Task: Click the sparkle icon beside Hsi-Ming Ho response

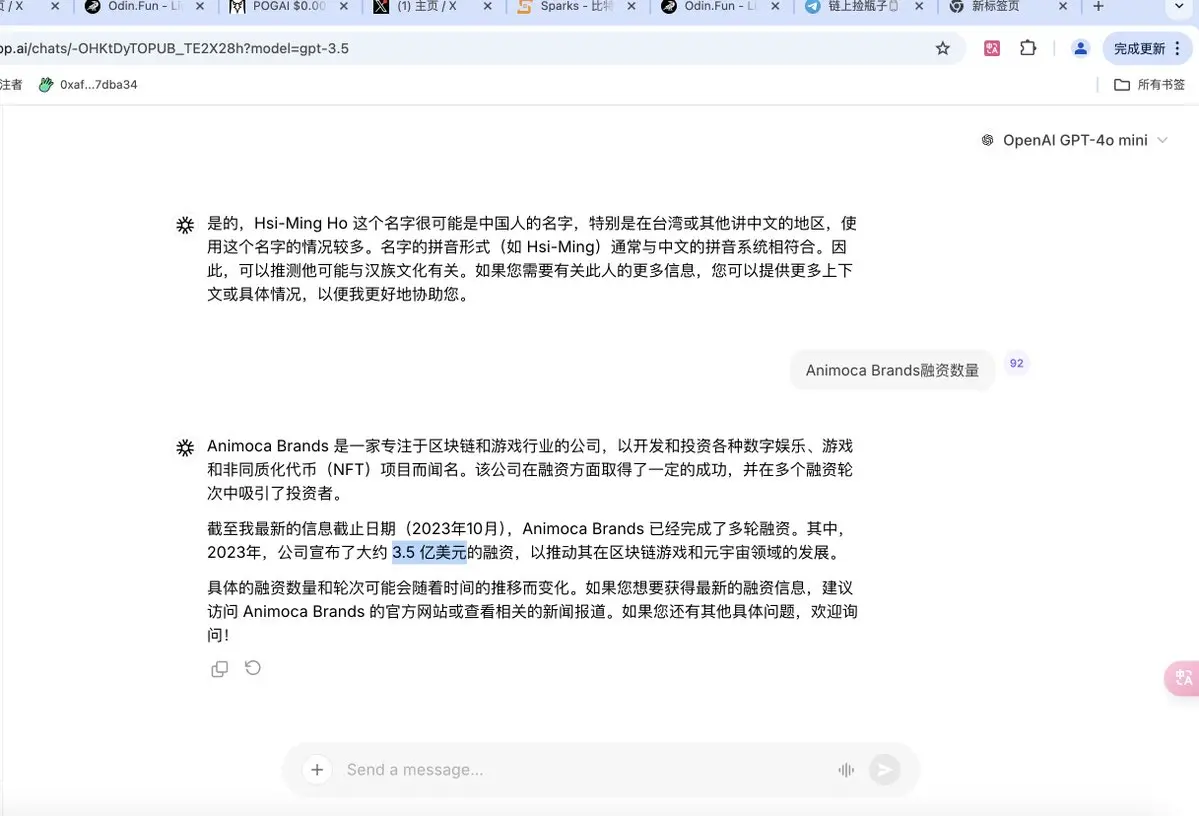Action: click(x=185, y=225)
